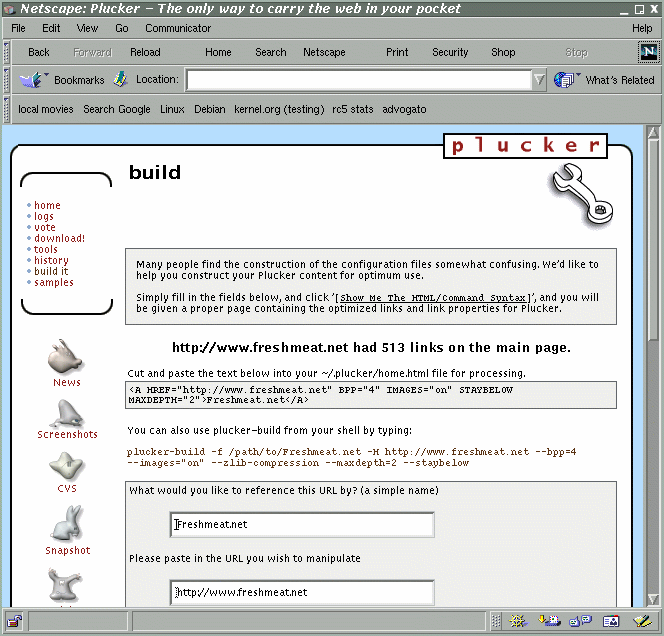Click the CVS creature icon
The width and height of the screenshot is (664, 636).
[x=67, y=466]
